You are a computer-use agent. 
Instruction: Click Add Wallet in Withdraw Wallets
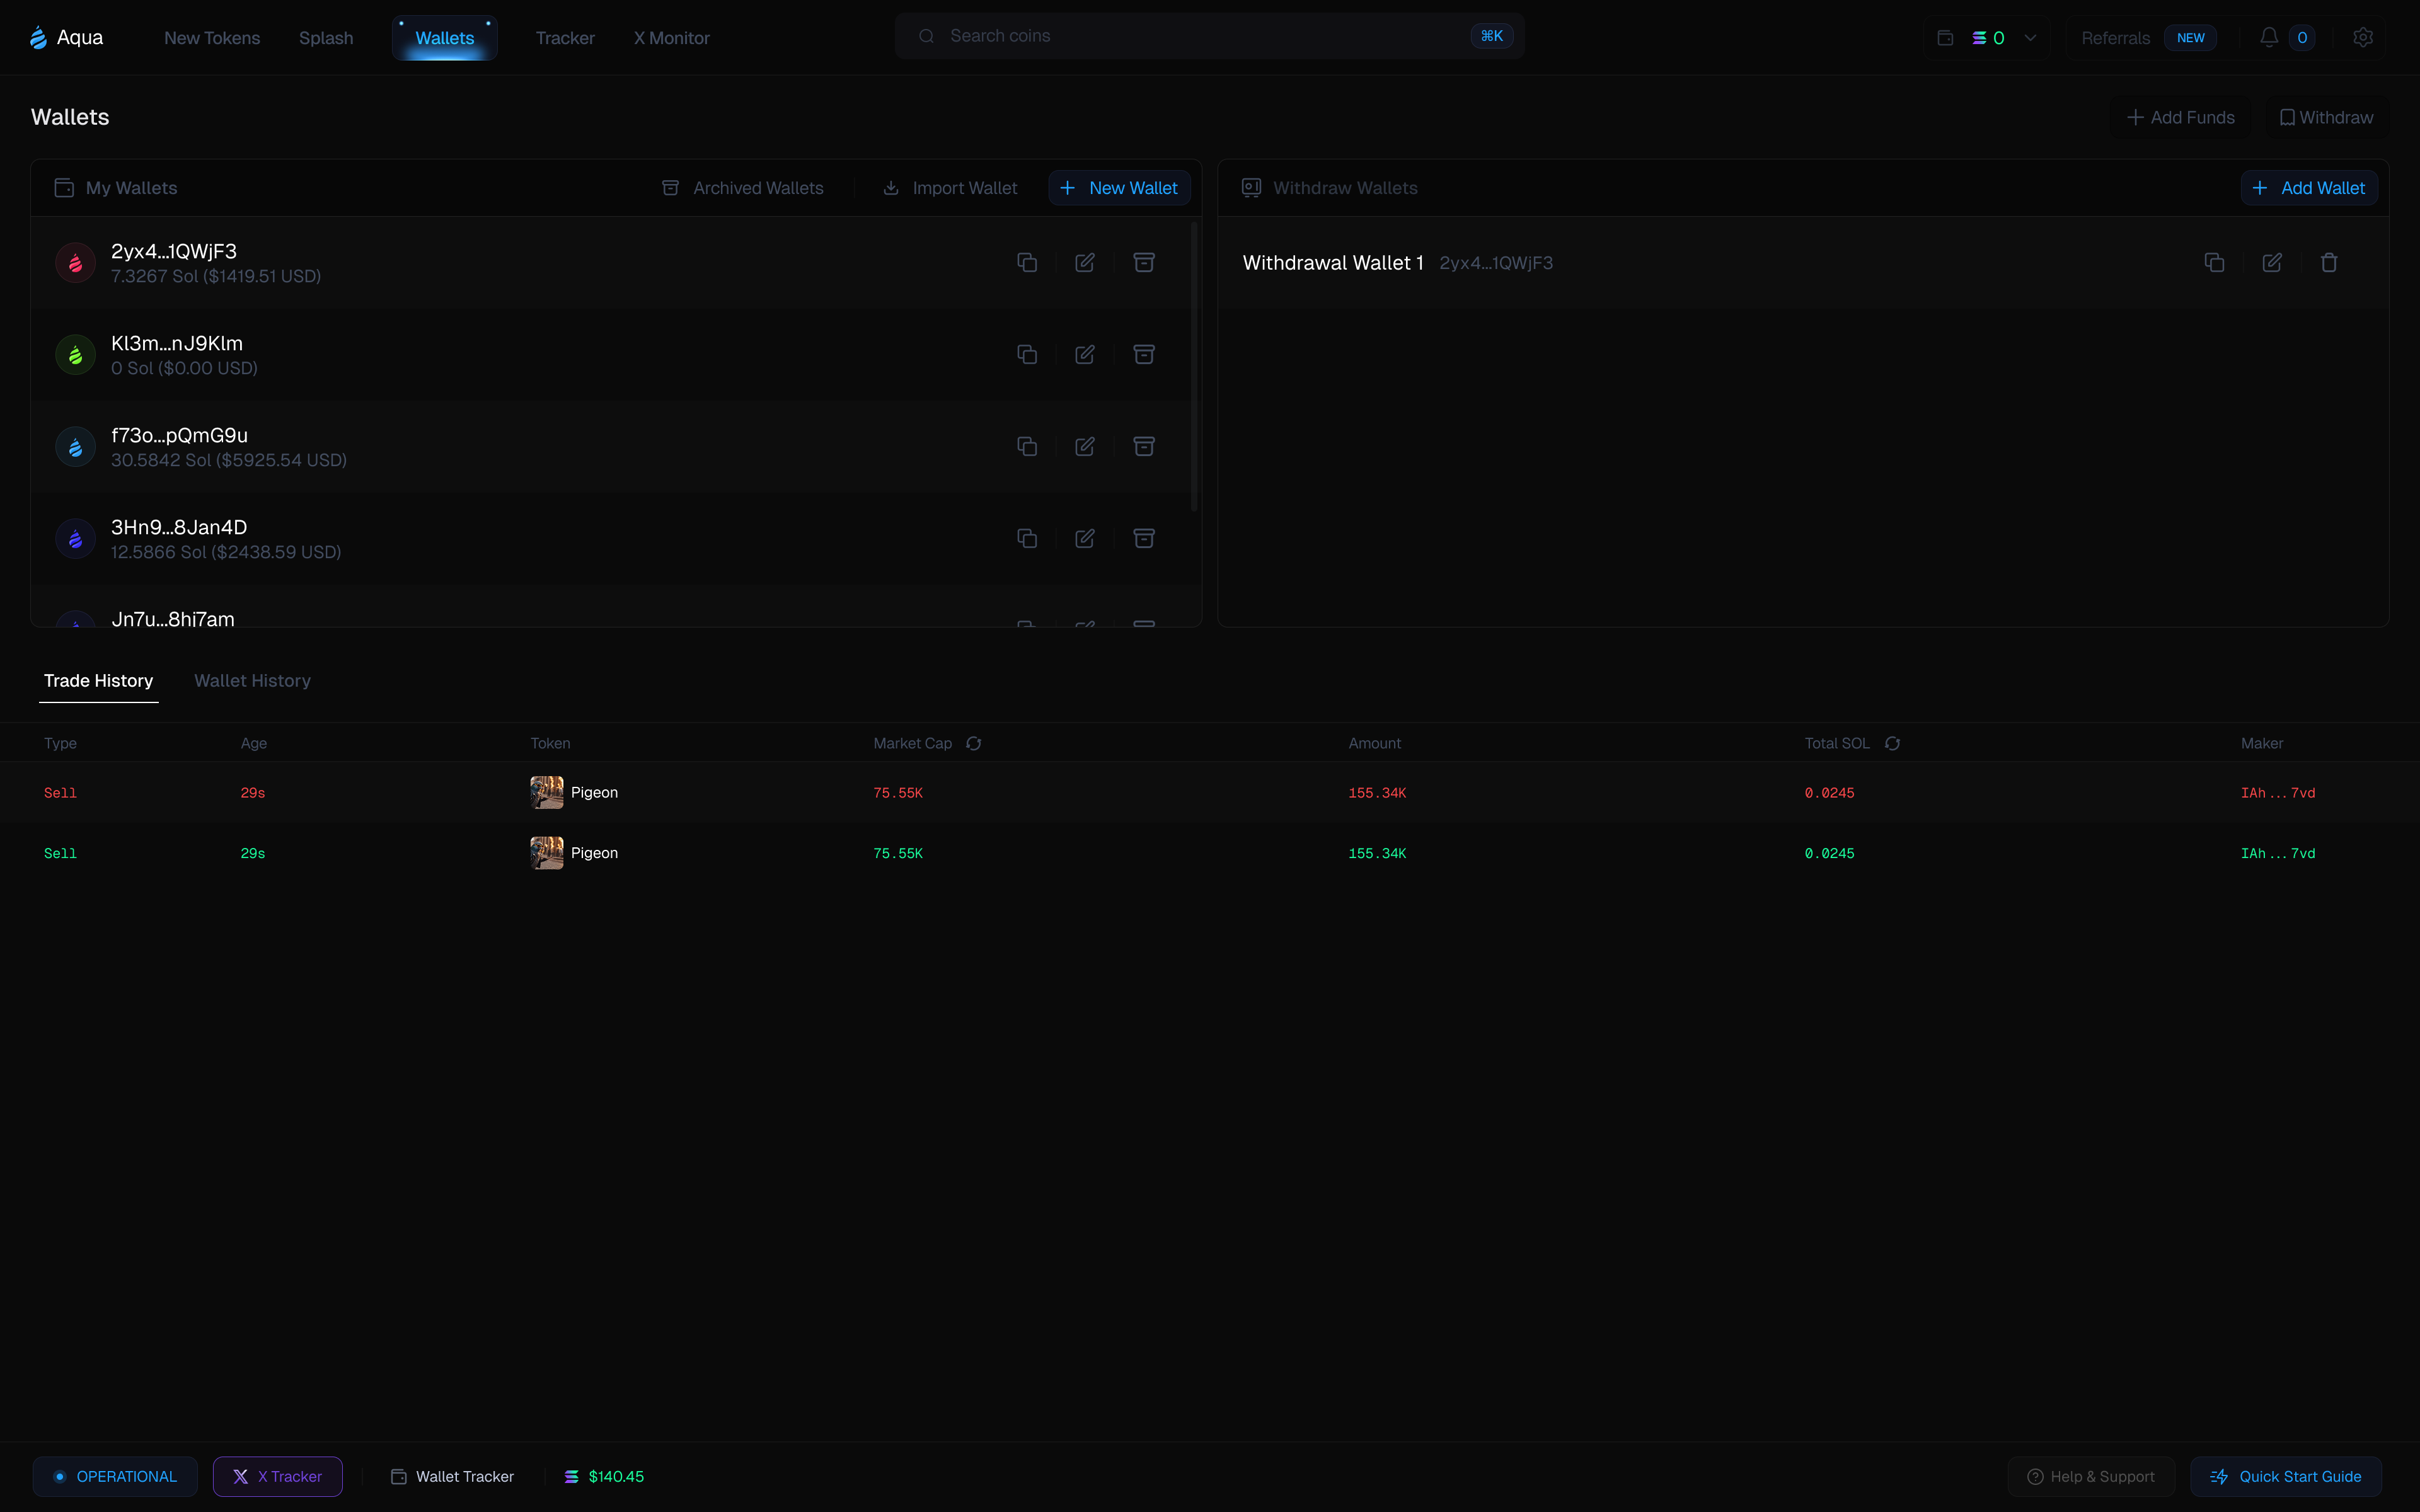pos(2309,188)
